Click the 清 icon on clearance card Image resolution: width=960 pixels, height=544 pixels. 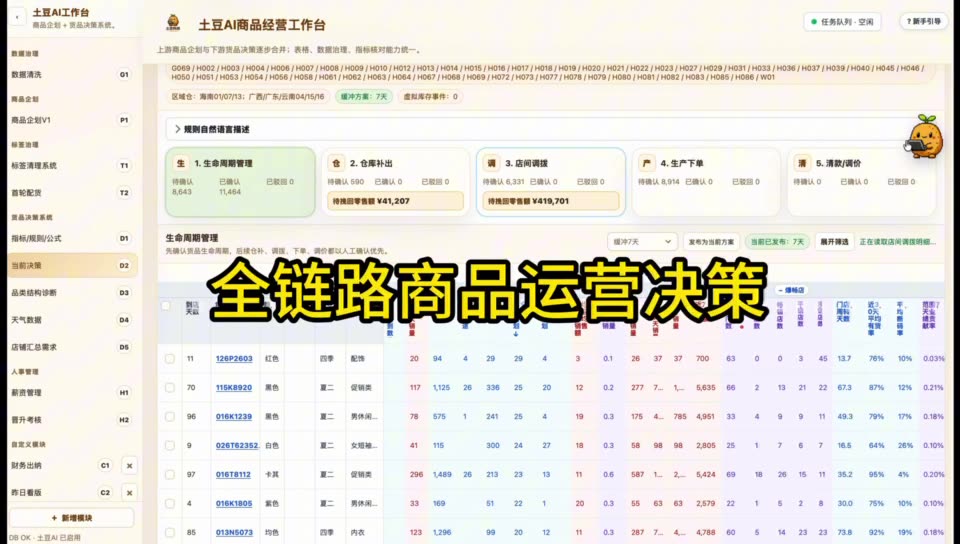(802, 163)
